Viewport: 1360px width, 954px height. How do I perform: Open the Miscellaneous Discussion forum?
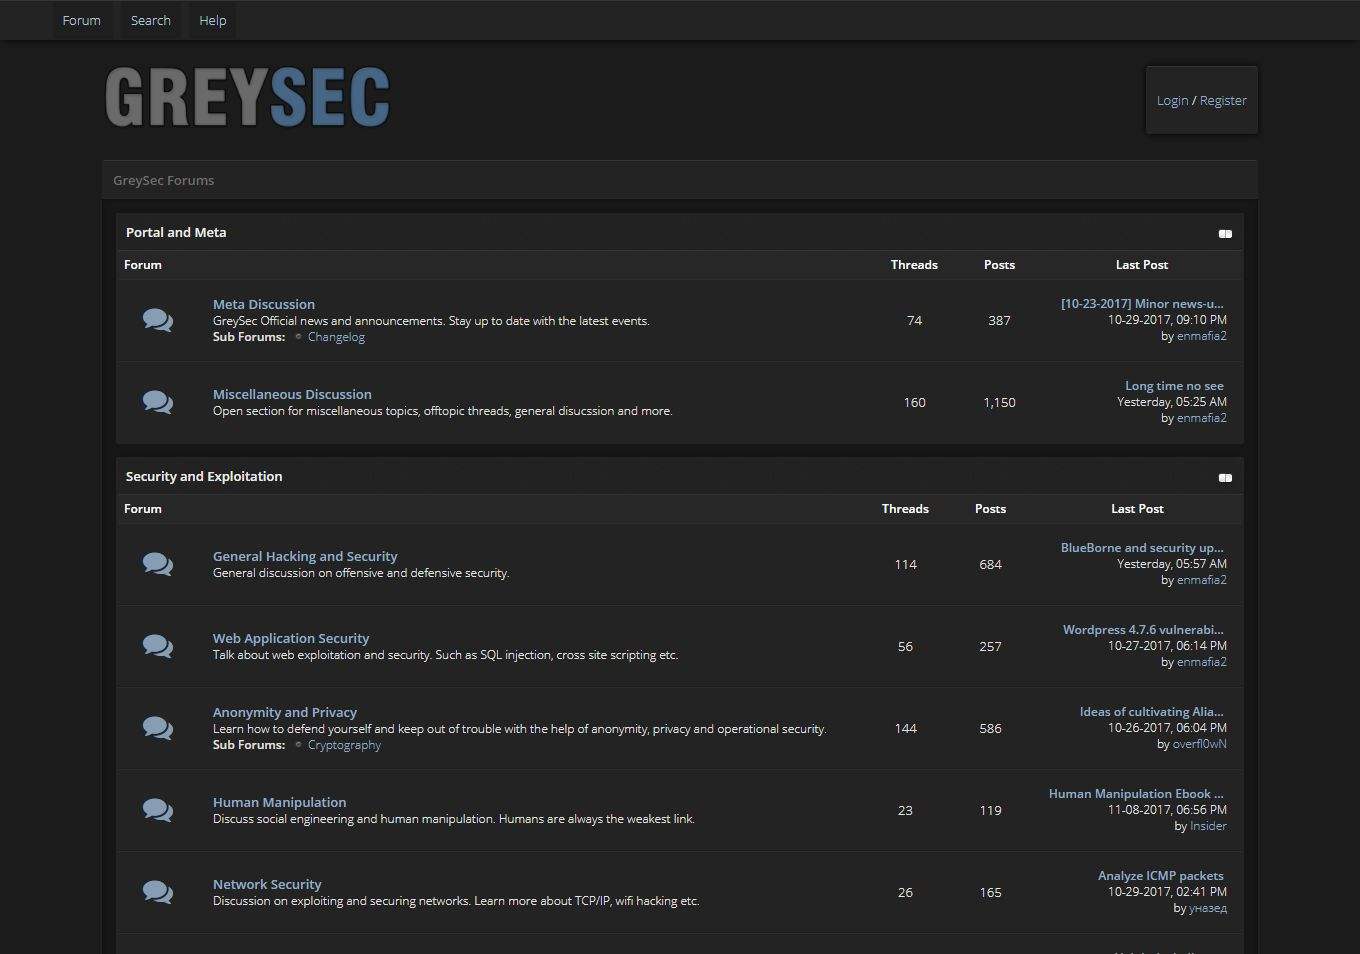click(x=292, y=394)
